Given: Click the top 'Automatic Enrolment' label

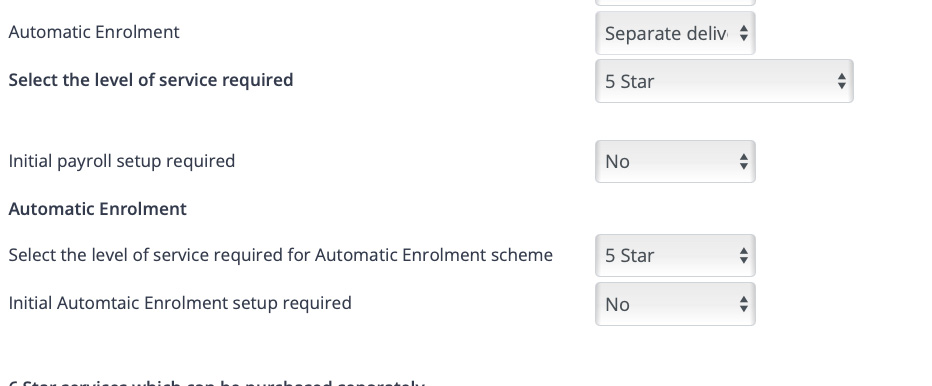Looking at the screenshot, I should click(94, 32).
